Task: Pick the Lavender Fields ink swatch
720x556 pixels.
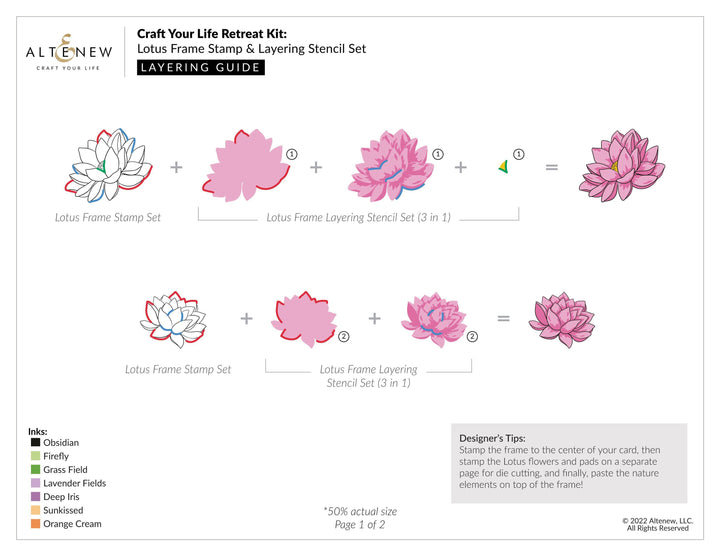Action: pos(35,483)
